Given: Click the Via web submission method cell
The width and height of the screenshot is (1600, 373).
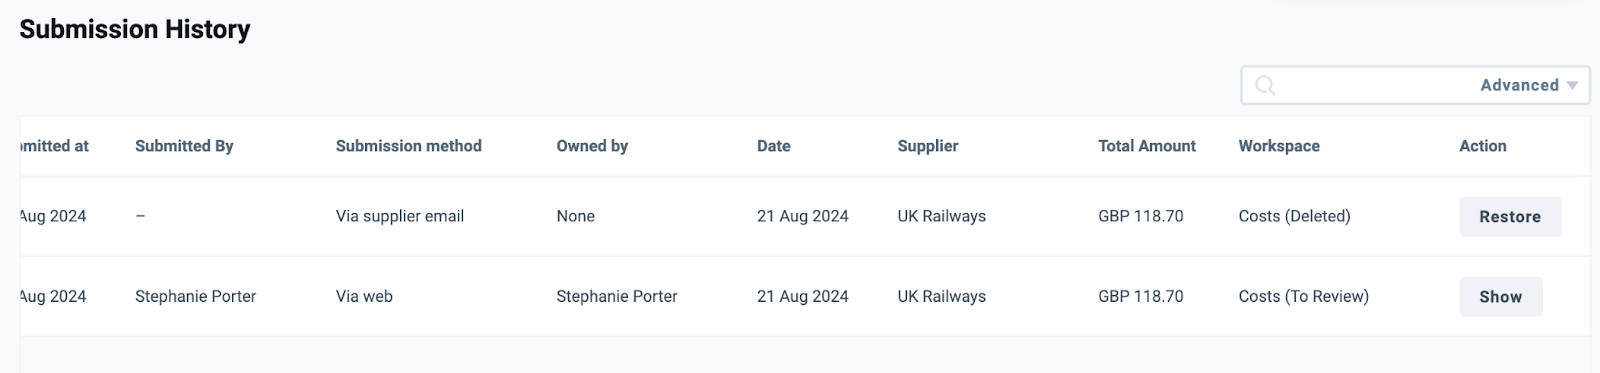Looking at the screenshot, I should coord(364,296).
